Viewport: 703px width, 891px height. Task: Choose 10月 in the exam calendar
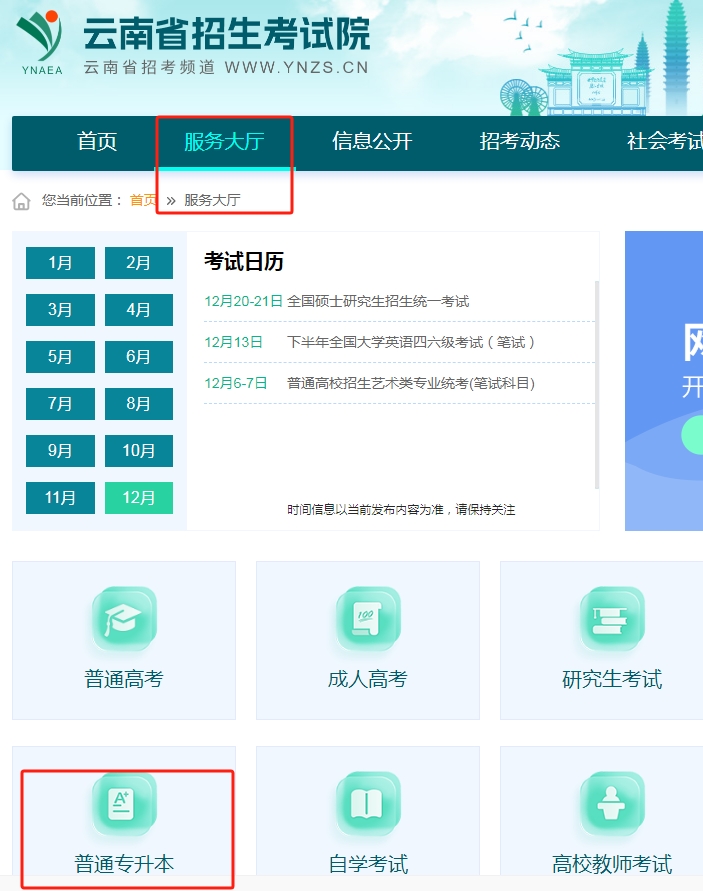[x=139, y=451]
